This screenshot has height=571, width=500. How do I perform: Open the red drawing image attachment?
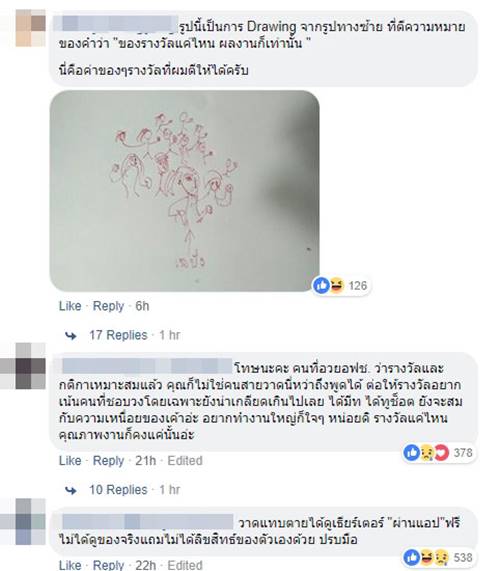point(185,191)
